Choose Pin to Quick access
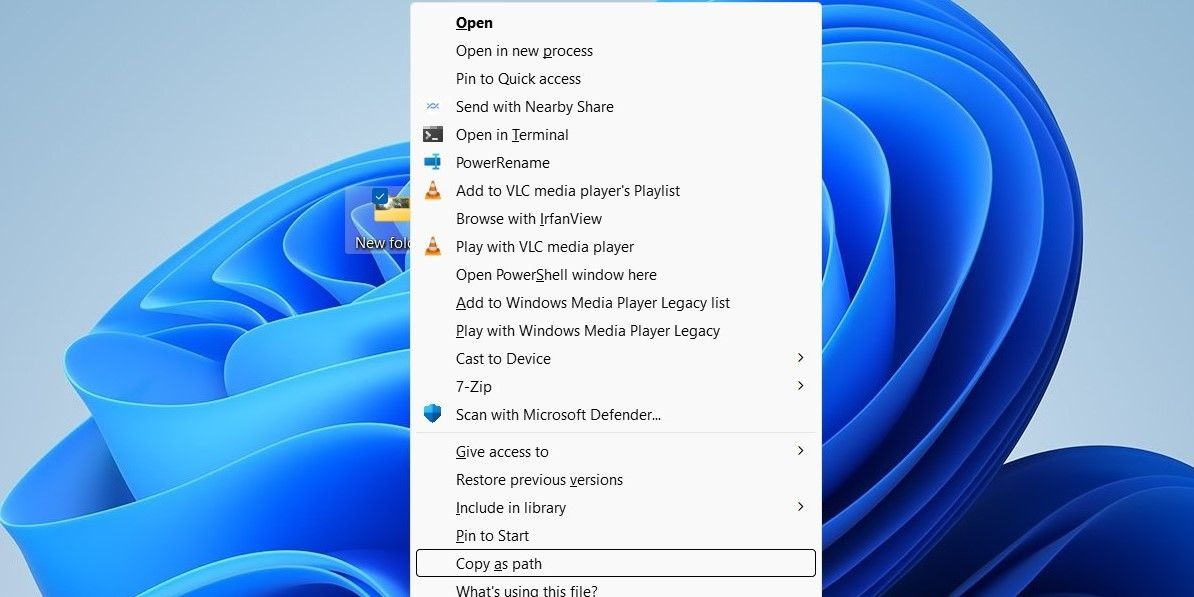This screenshot has width=1194, height=597. (x=616, y=78)
